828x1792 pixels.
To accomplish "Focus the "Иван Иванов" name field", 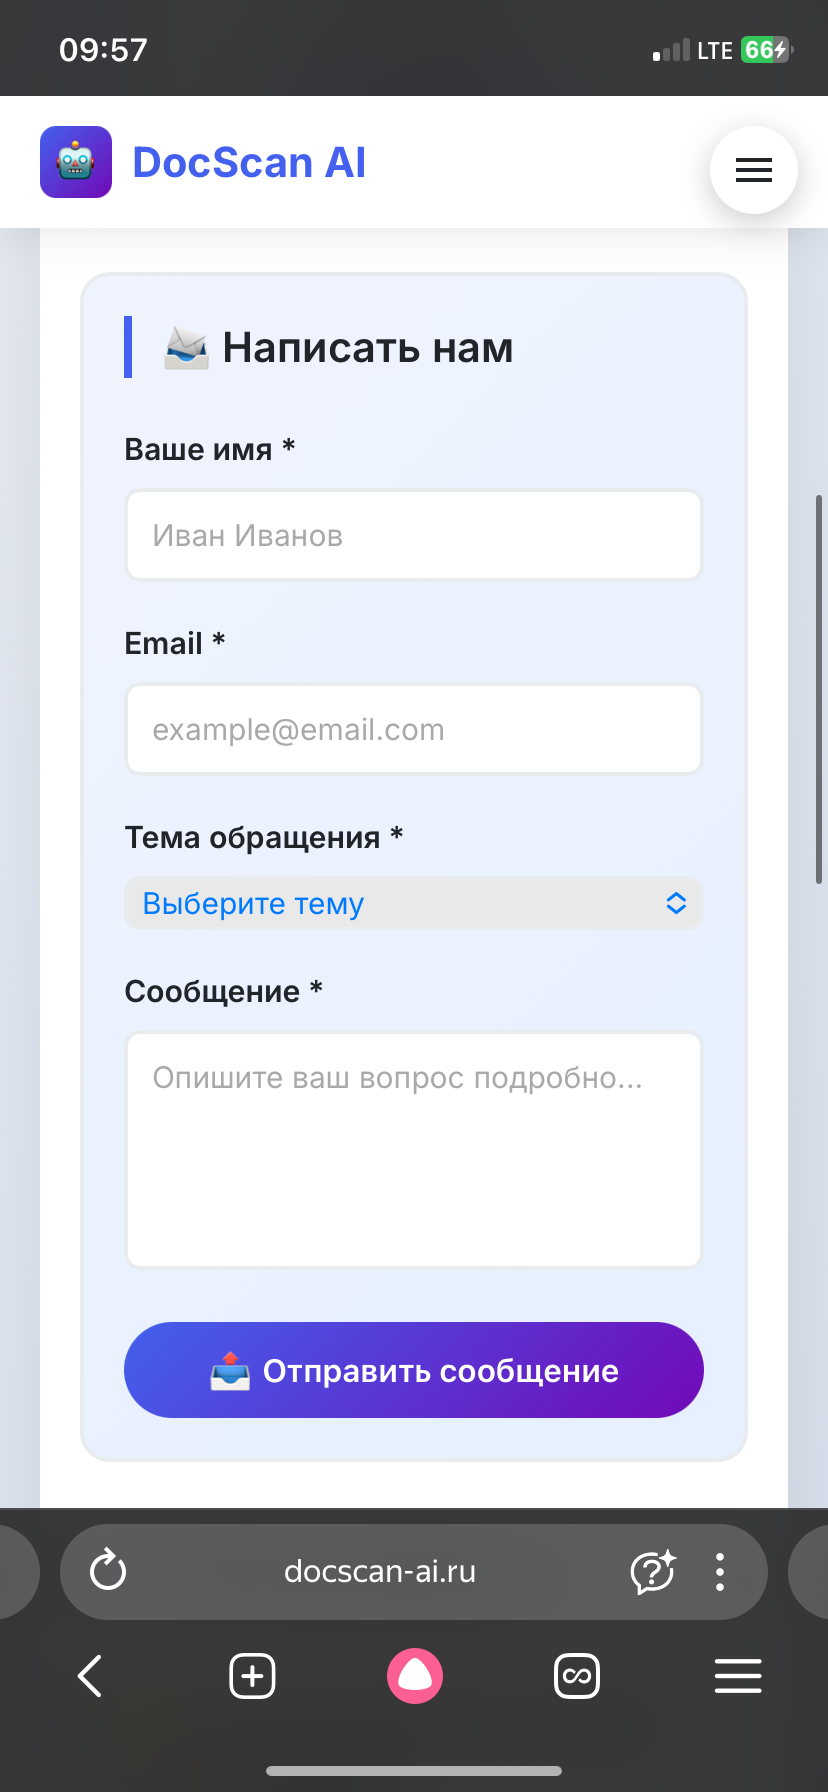I will point(414,535).
